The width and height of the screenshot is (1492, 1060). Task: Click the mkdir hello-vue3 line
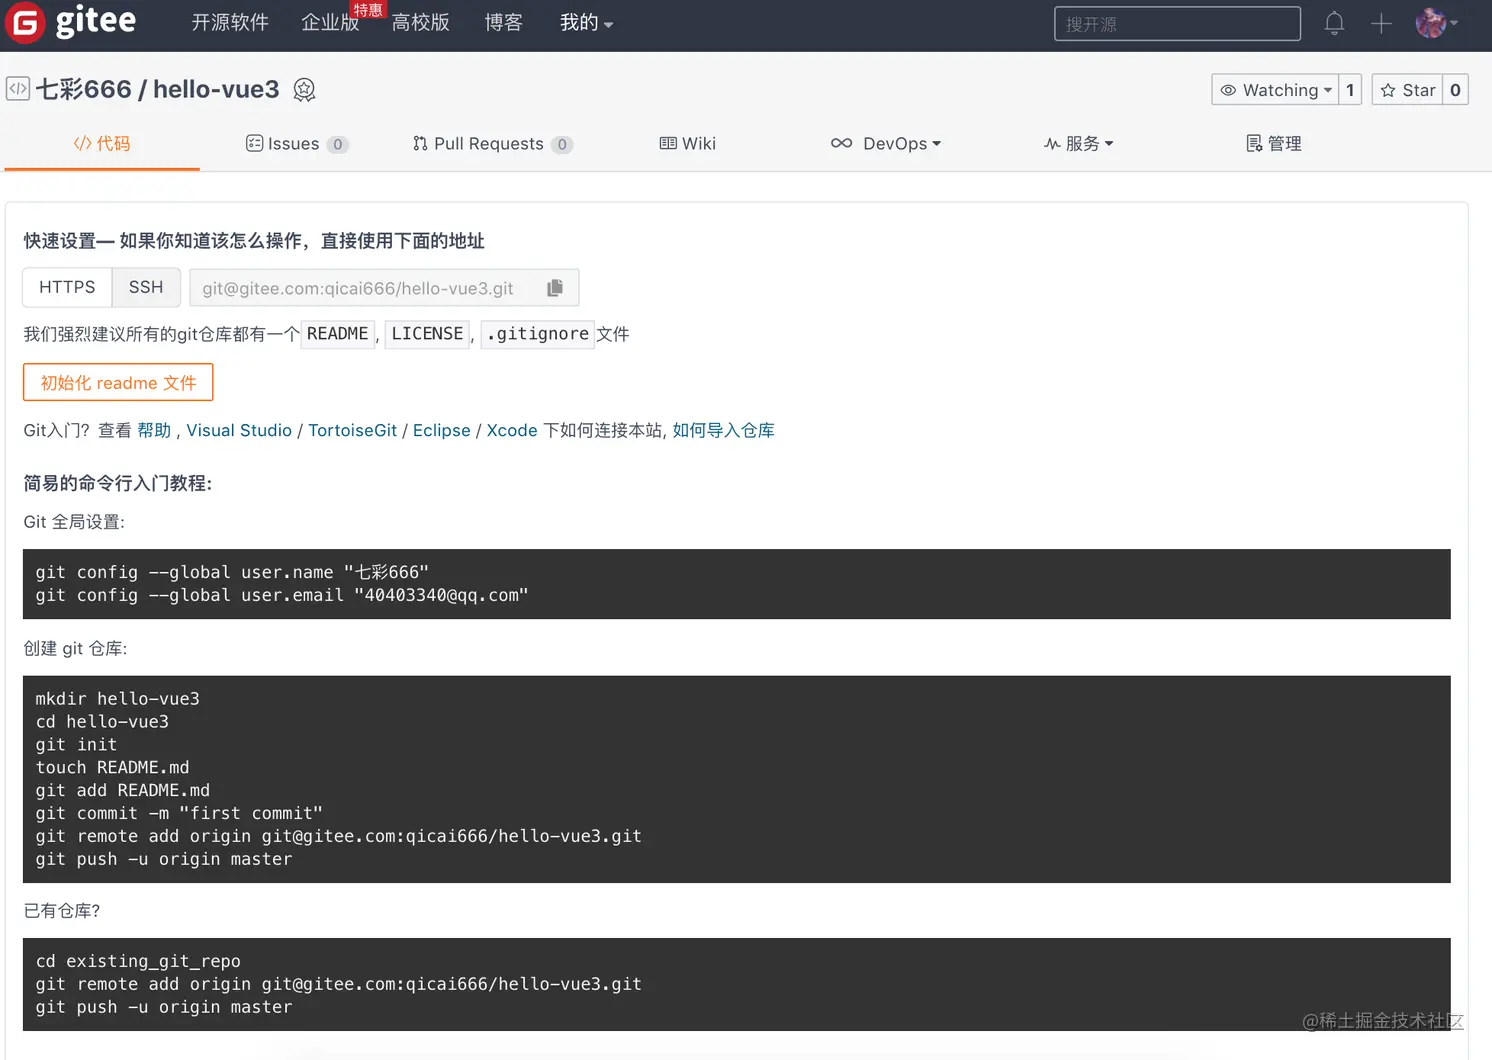point(118,698)
